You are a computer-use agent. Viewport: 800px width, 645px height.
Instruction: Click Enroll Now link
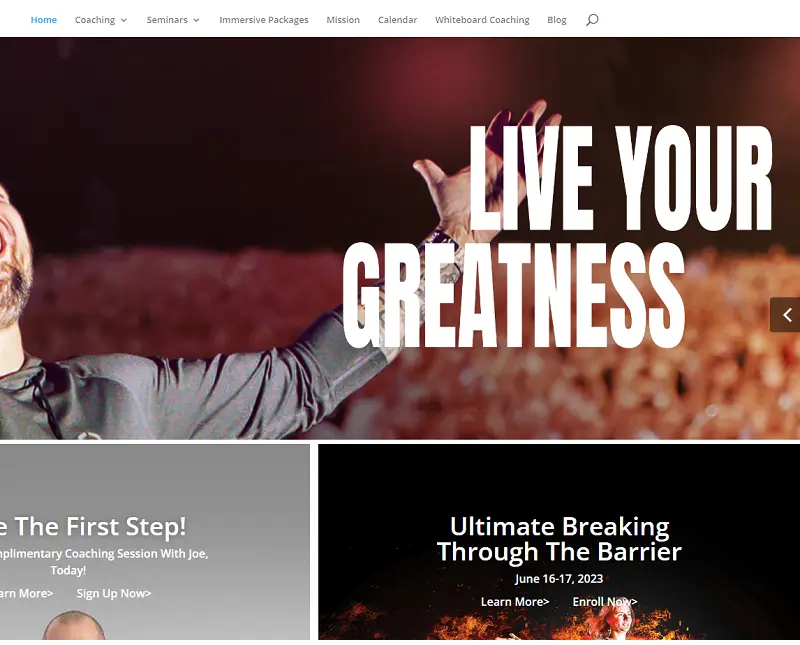(x=605, y=602)
